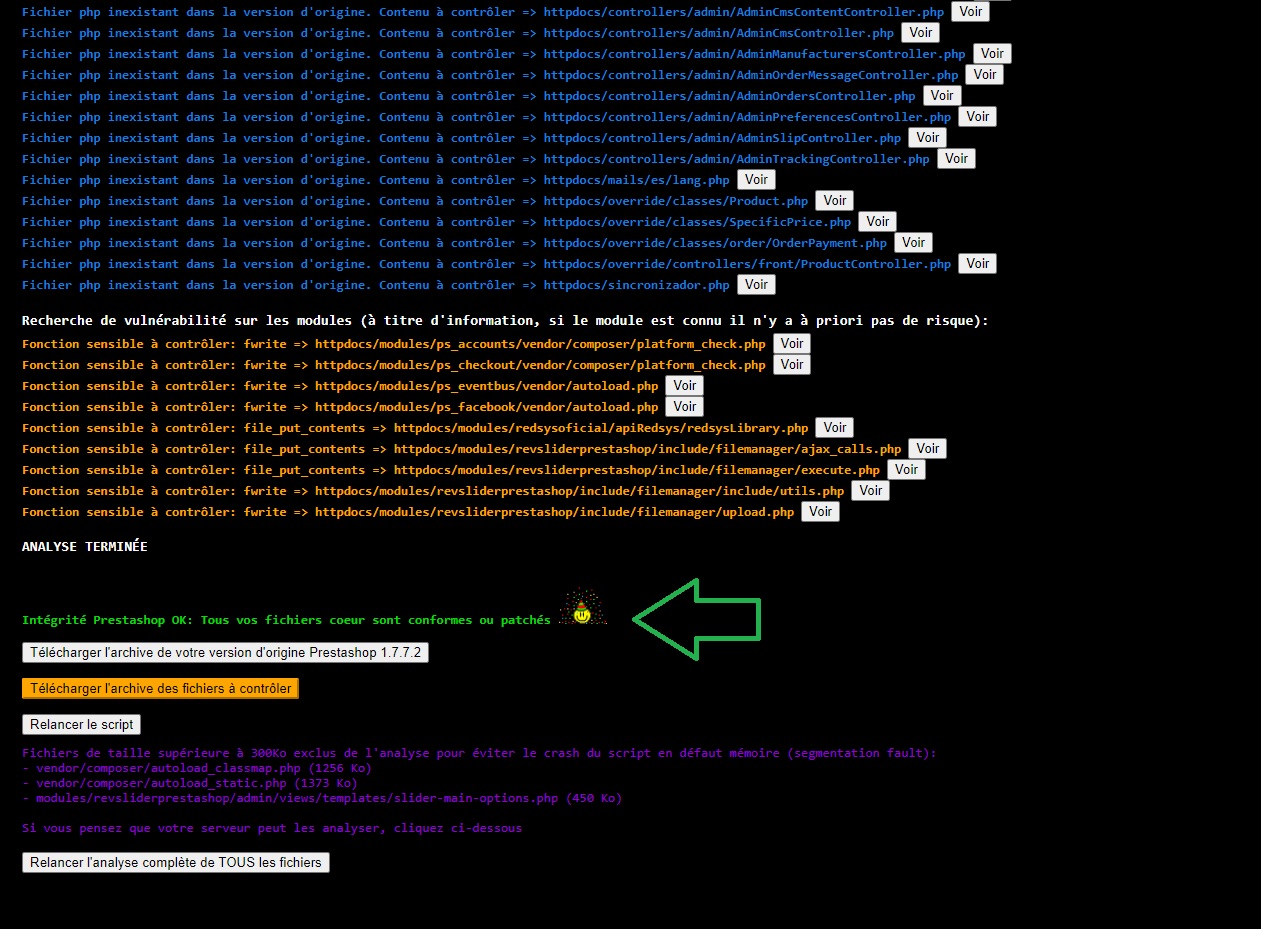Click Voir for OrderPayment.php
The width and height of the screenshot is (1261, 929).
coord(913,243)
